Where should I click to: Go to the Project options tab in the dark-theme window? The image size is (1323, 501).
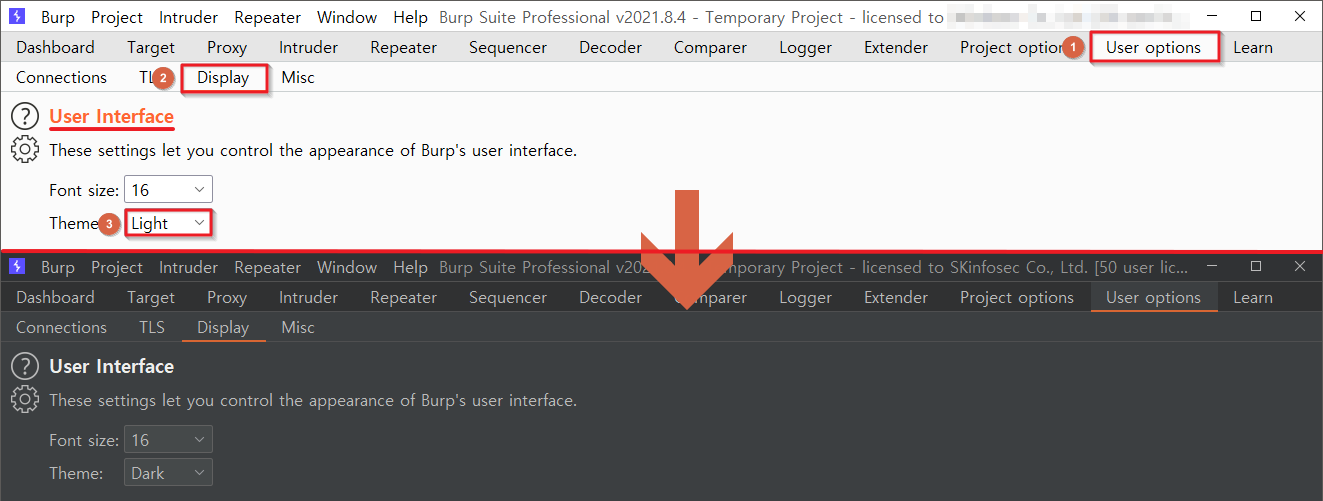pyautogui.click(x=1017, y=297)
